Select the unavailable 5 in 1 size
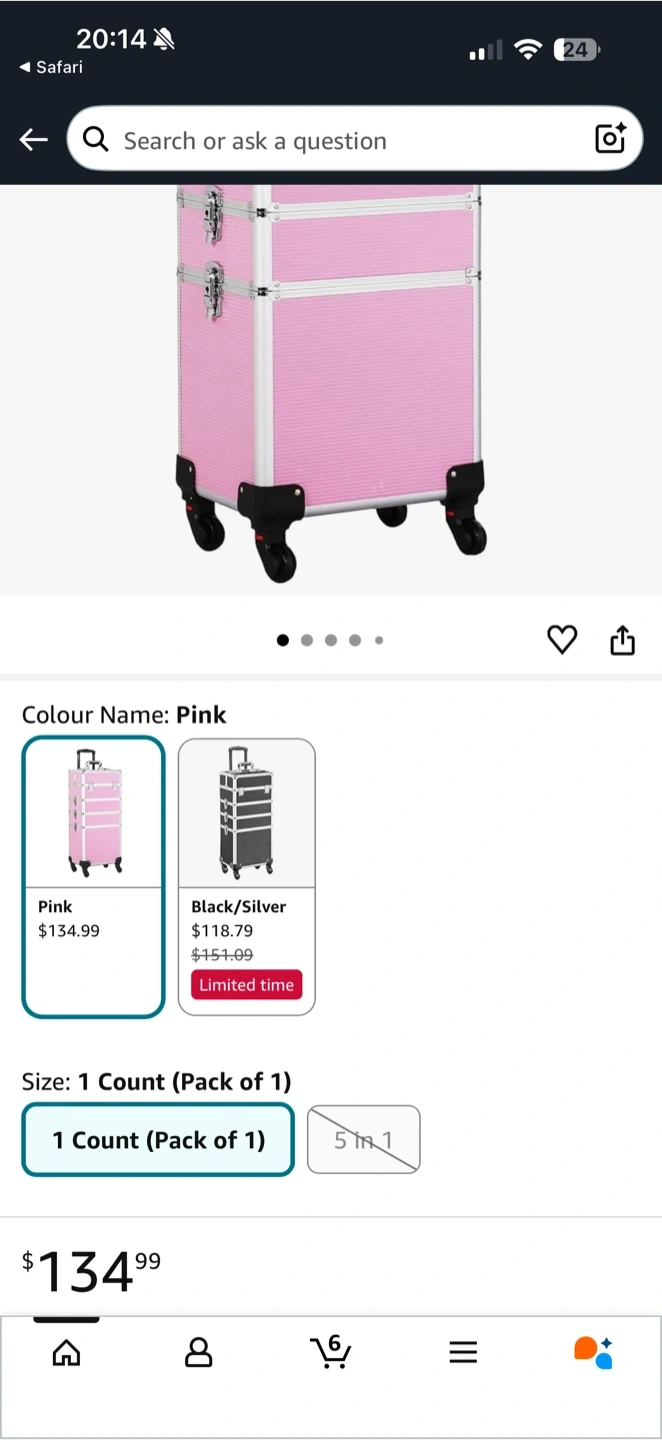 363,1140
